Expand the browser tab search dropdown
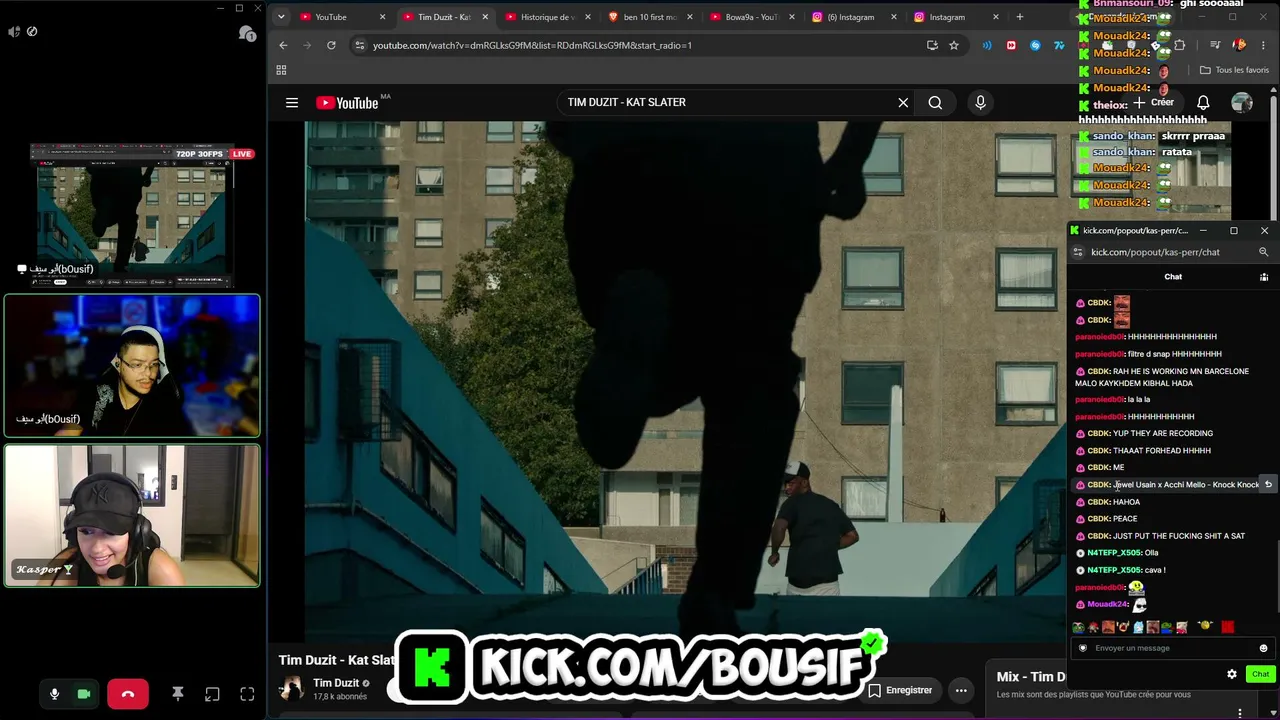This screenshot has width=1280, height=720. 281,17
